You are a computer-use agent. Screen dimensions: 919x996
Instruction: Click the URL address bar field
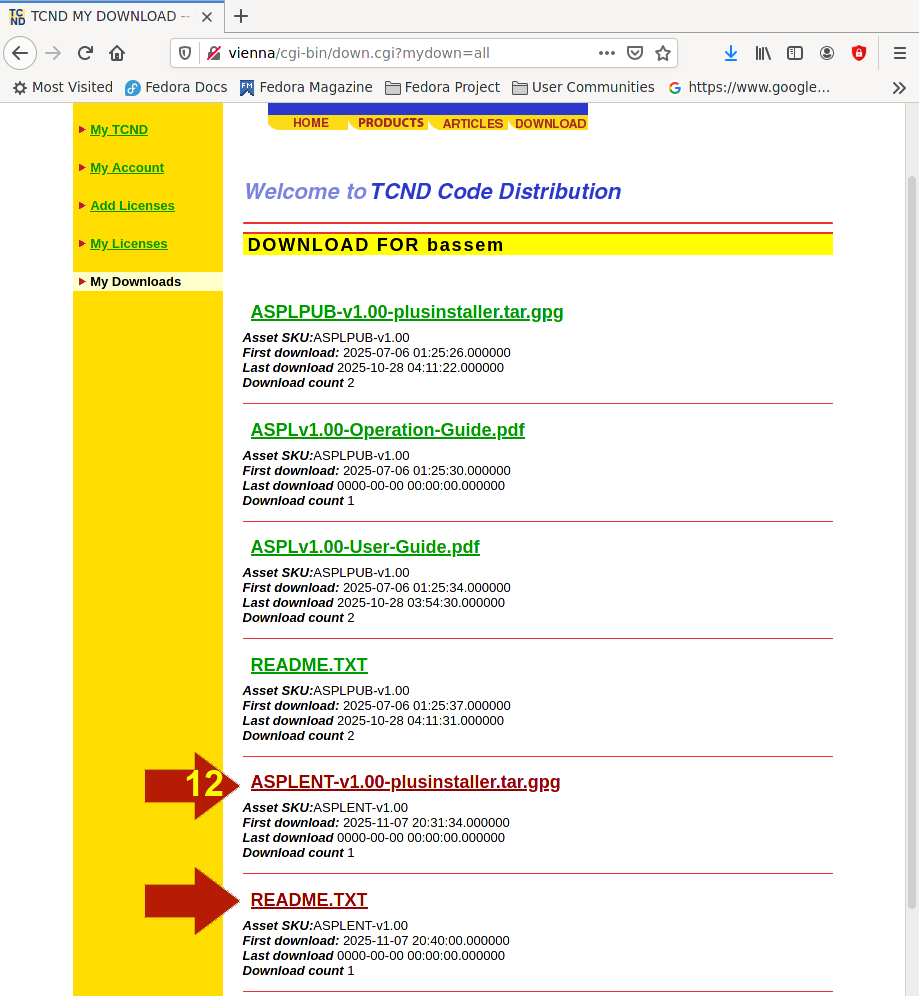coord(400,53)
